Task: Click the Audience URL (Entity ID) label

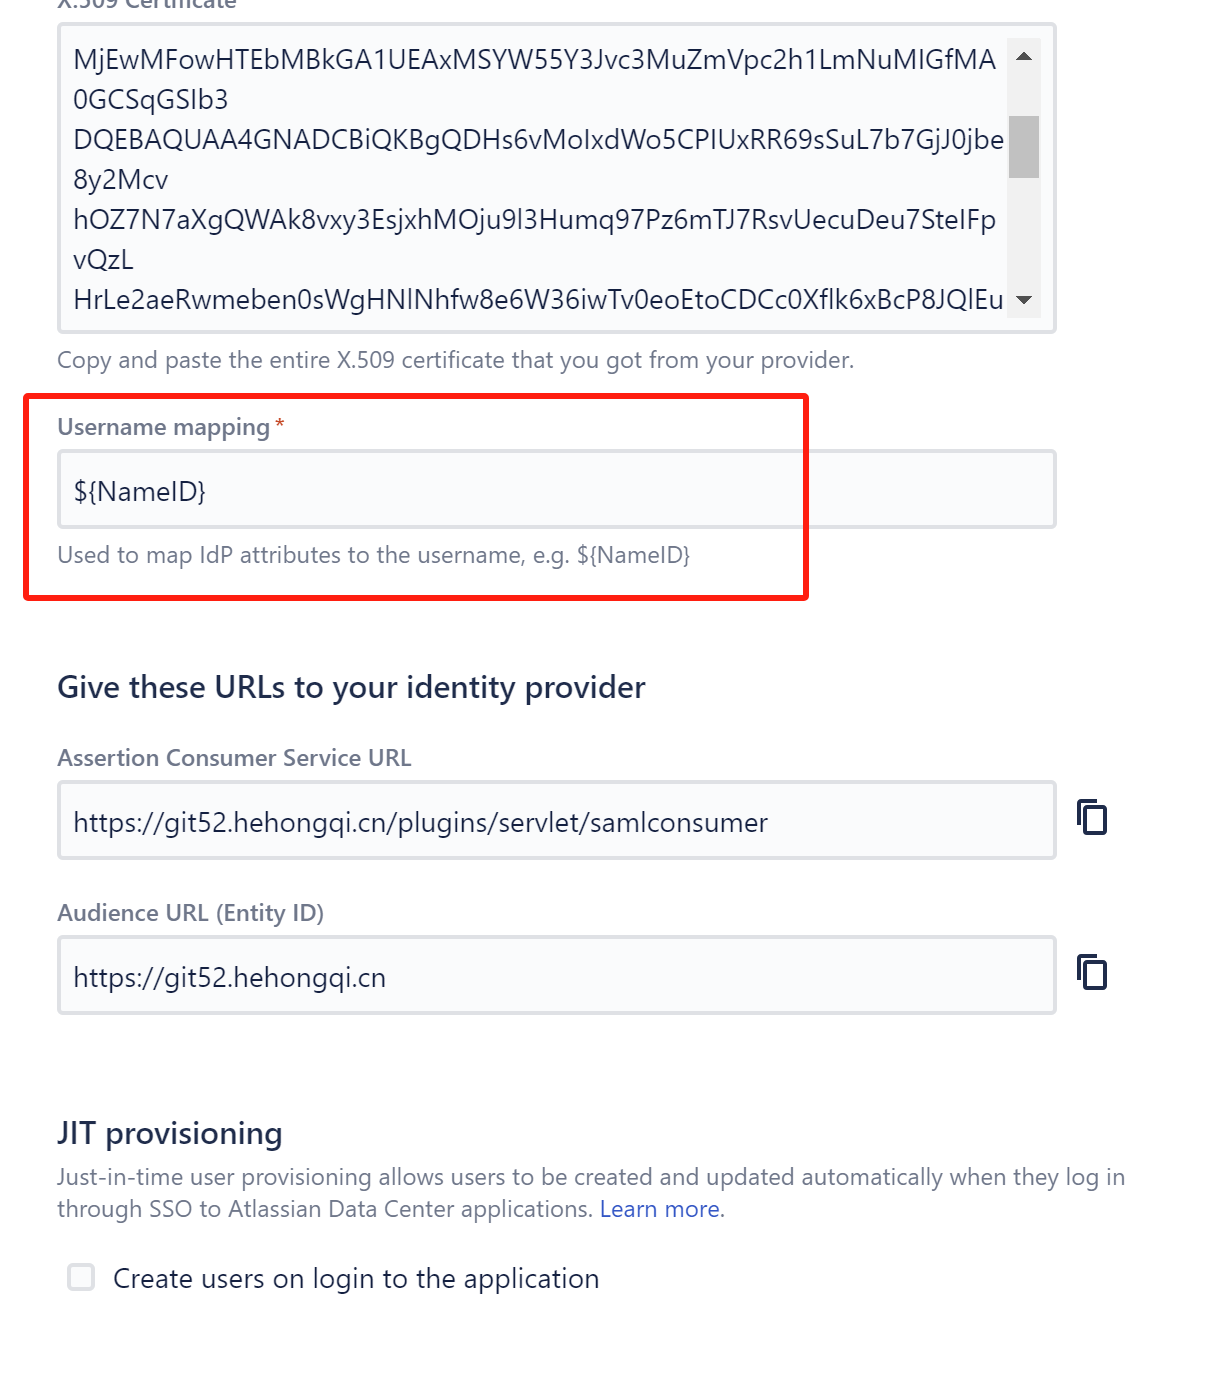Action: (190, 913)
